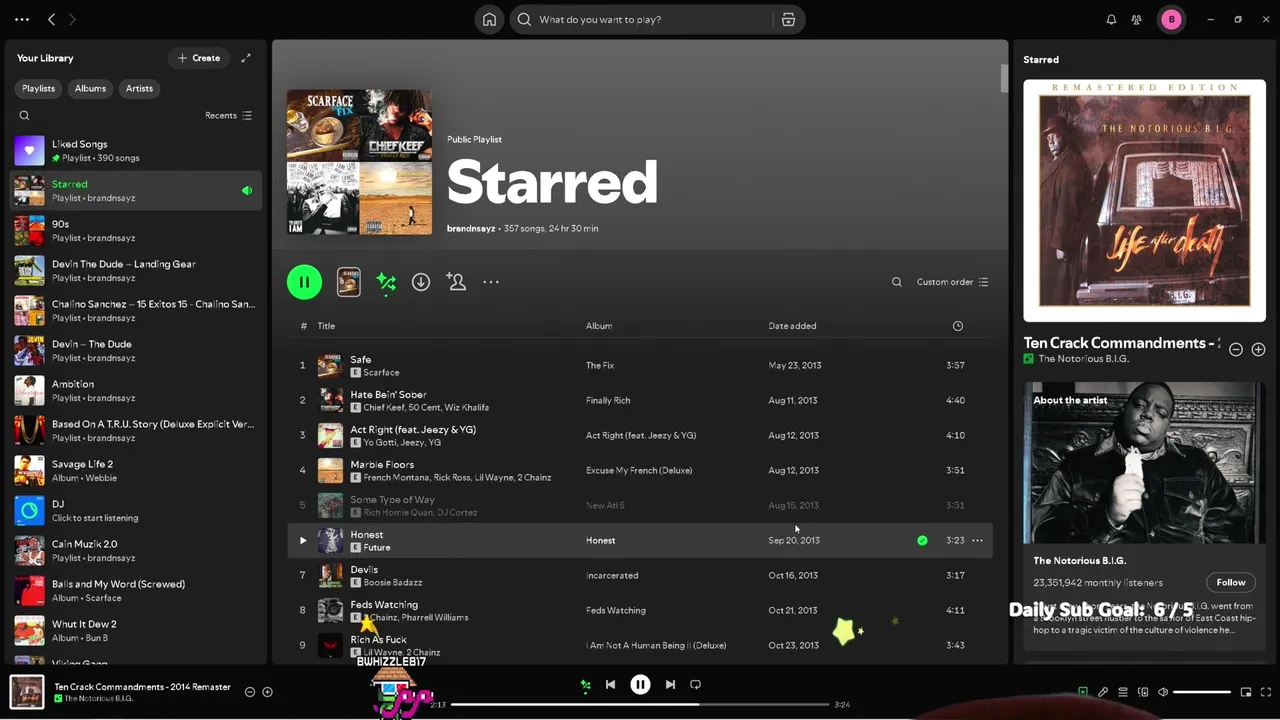Sort by the Date added column header
Viewport: 1280px width, 720px height.
click(x=792, y=326)
